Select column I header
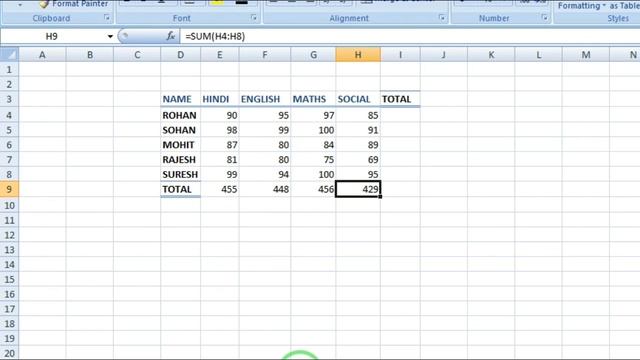 [400, 55]
